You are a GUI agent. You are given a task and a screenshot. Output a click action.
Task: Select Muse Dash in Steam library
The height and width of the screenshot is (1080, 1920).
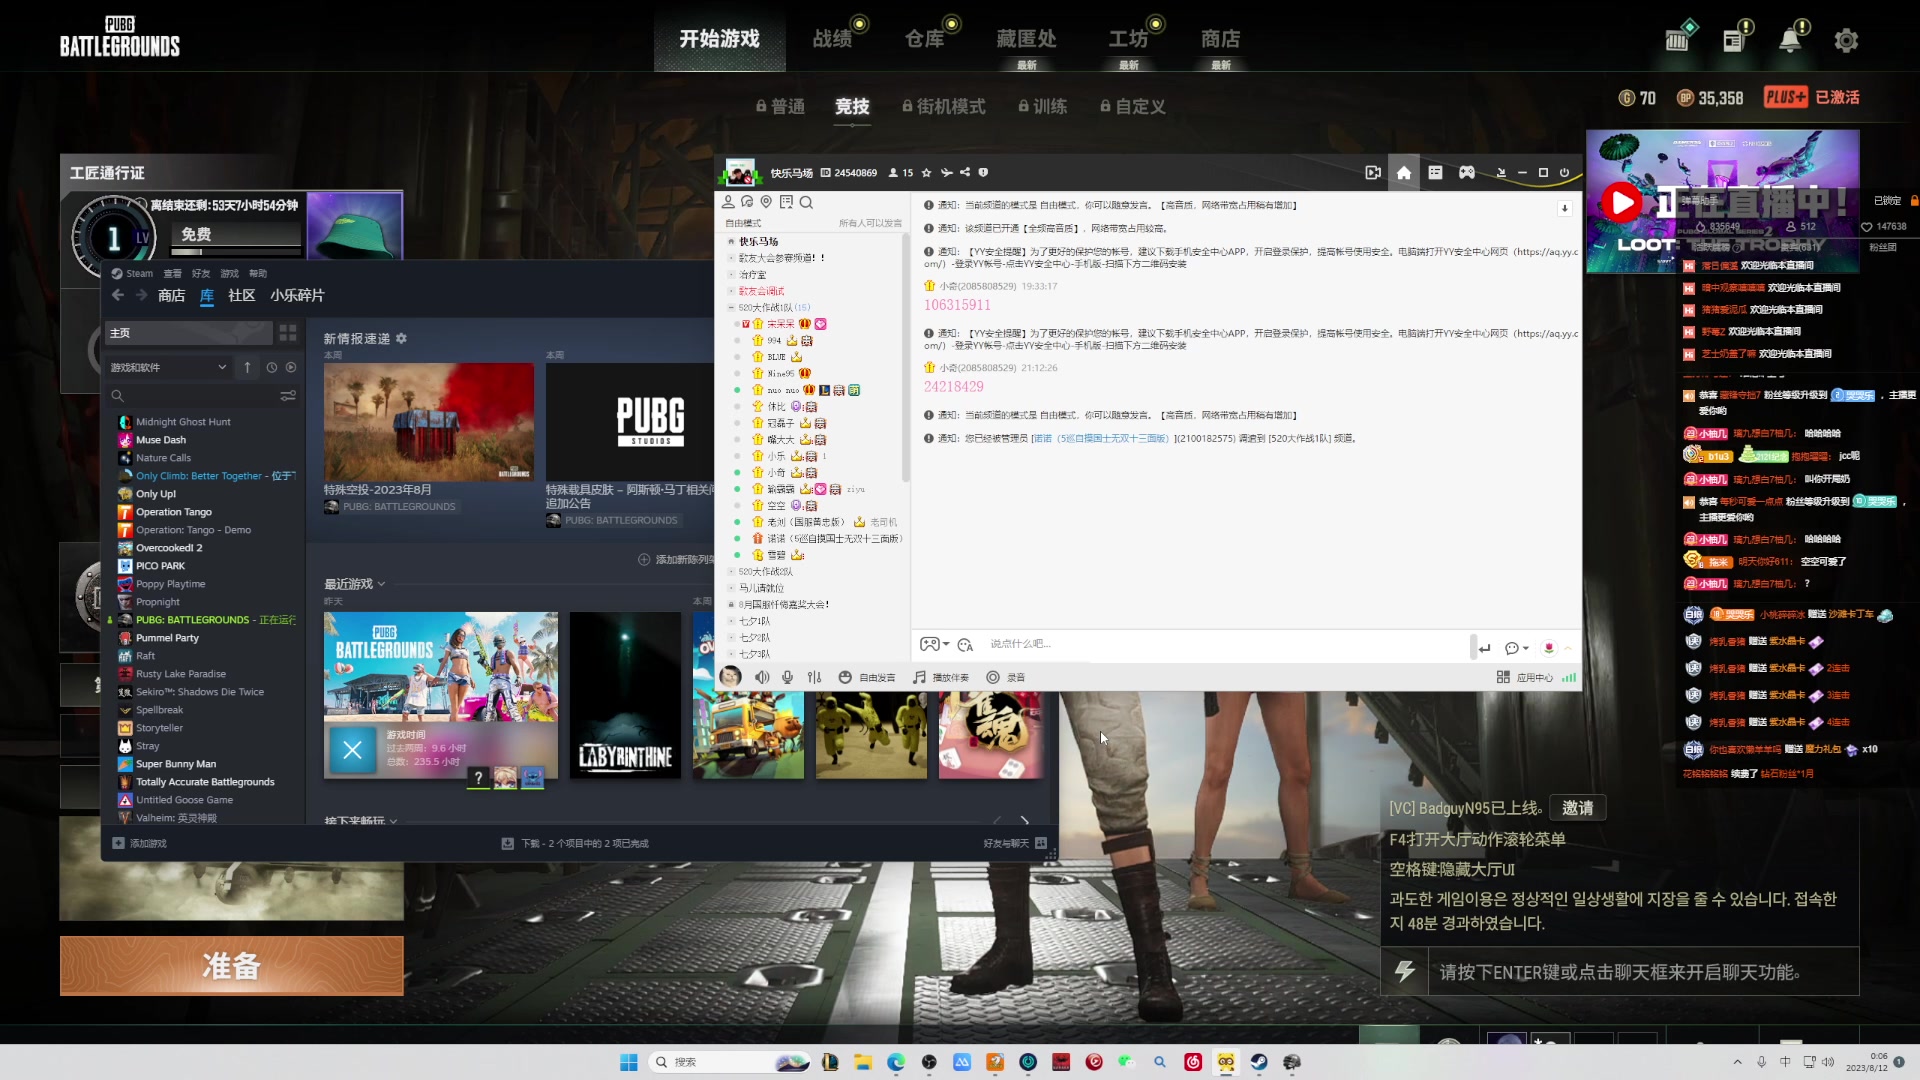tap(160, 440)
